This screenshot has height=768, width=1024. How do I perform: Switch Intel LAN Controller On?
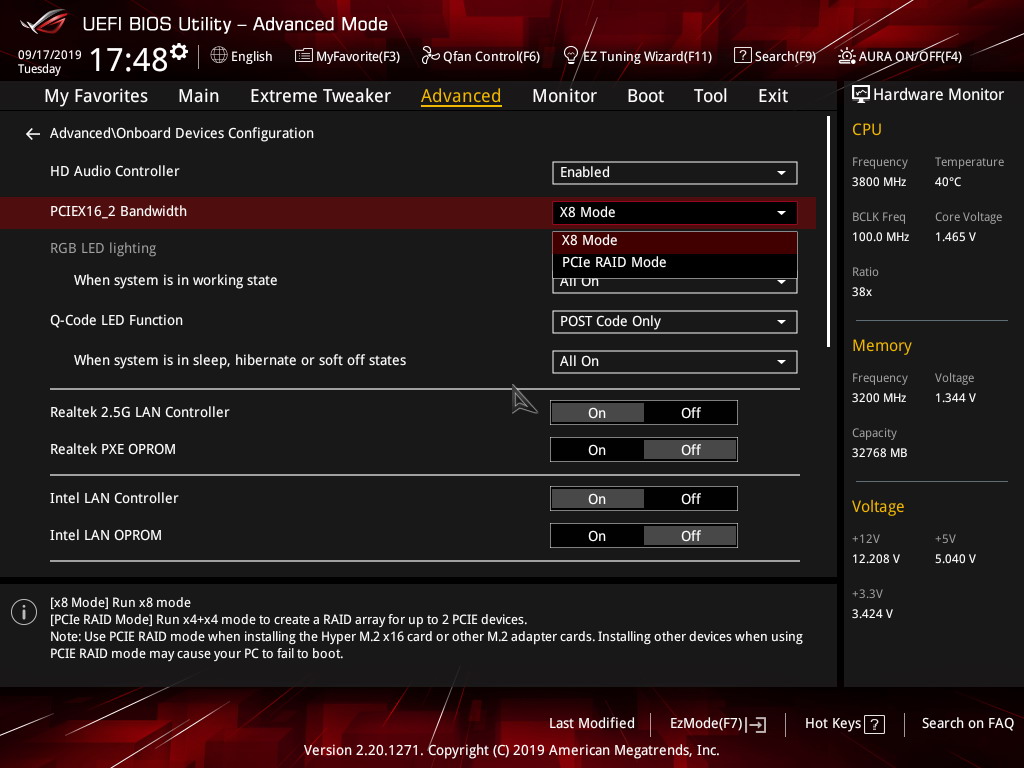coord(597,499)
